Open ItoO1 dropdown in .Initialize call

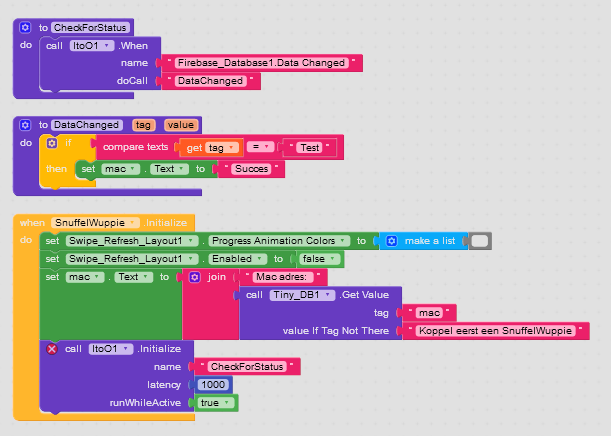pyautogui.click(x=111, y=349)
